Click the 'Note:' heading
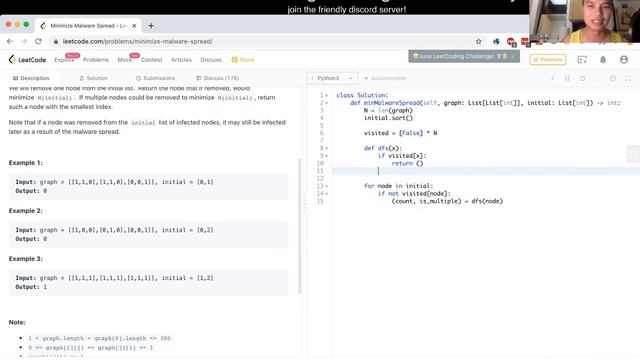The height and width of the screenshot is (360, 640). pyautogui.click(x=17, y=322)
